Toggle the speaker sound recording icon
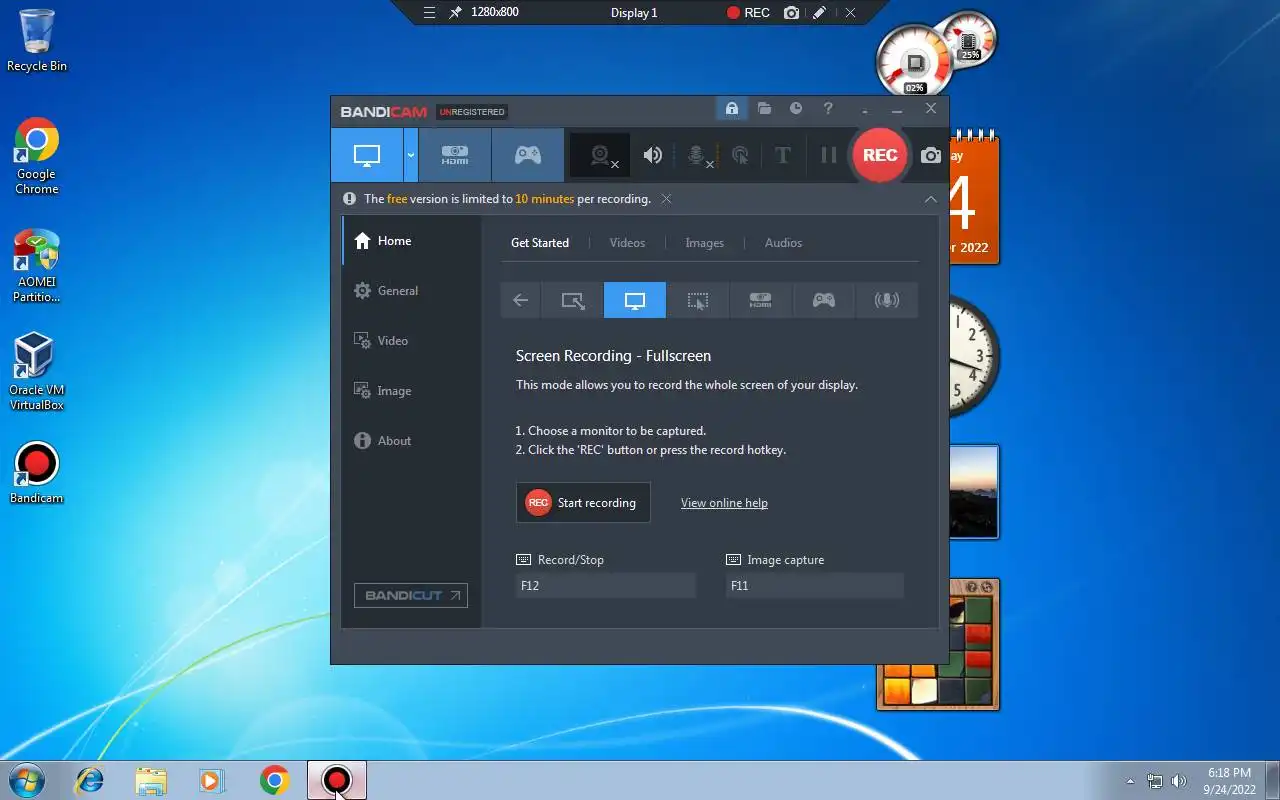 pos(653,155)
